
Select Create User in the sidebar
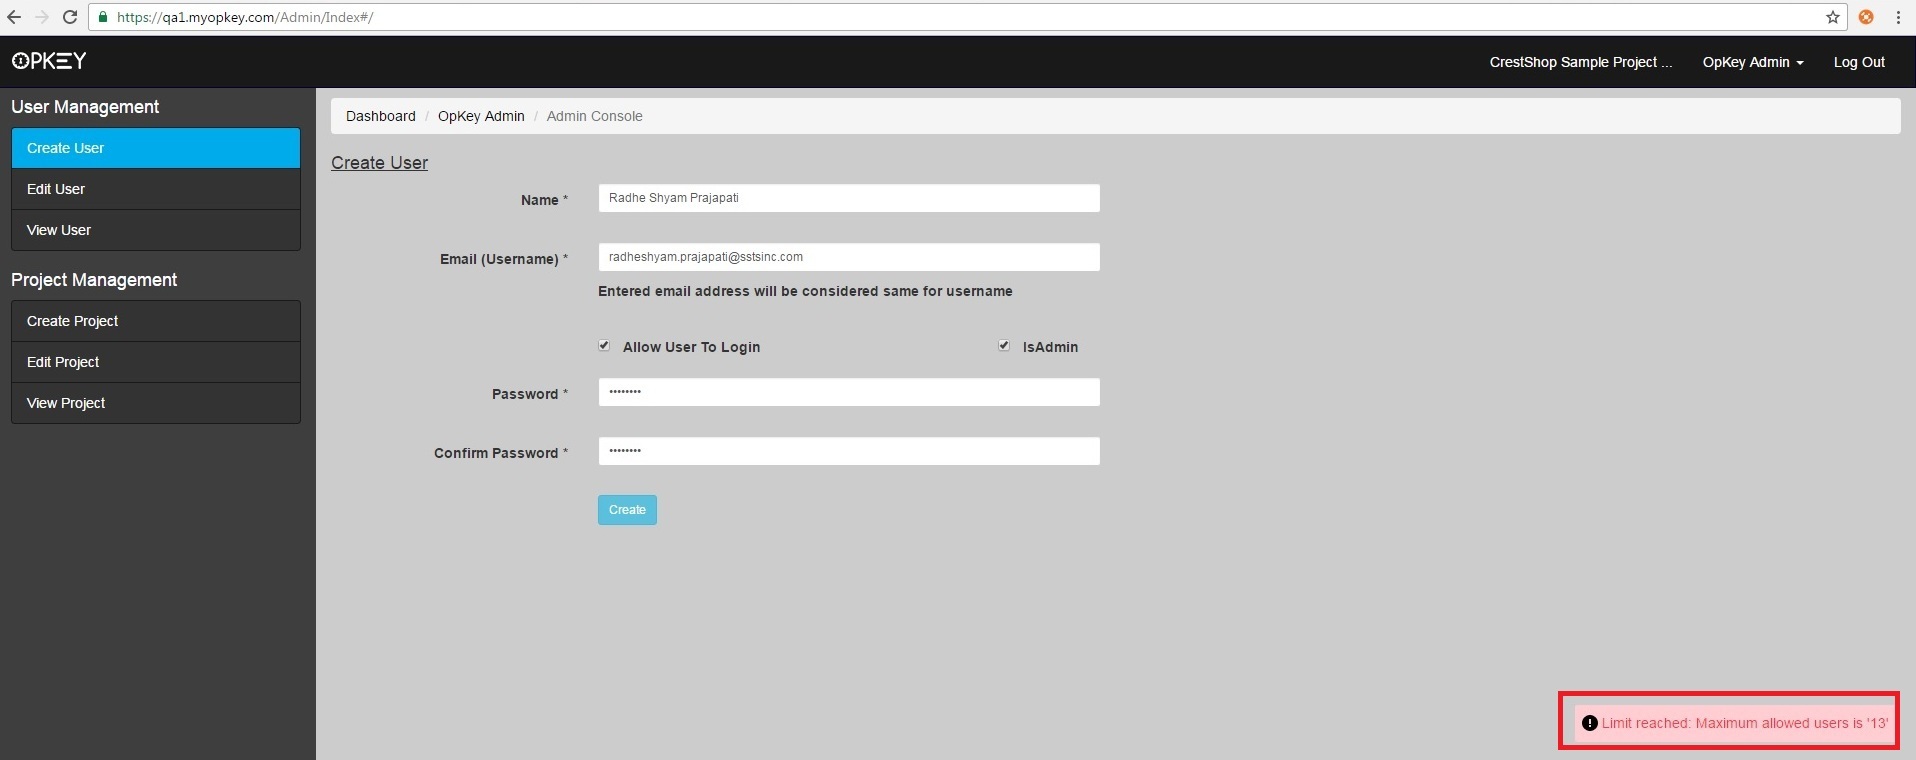156,148
